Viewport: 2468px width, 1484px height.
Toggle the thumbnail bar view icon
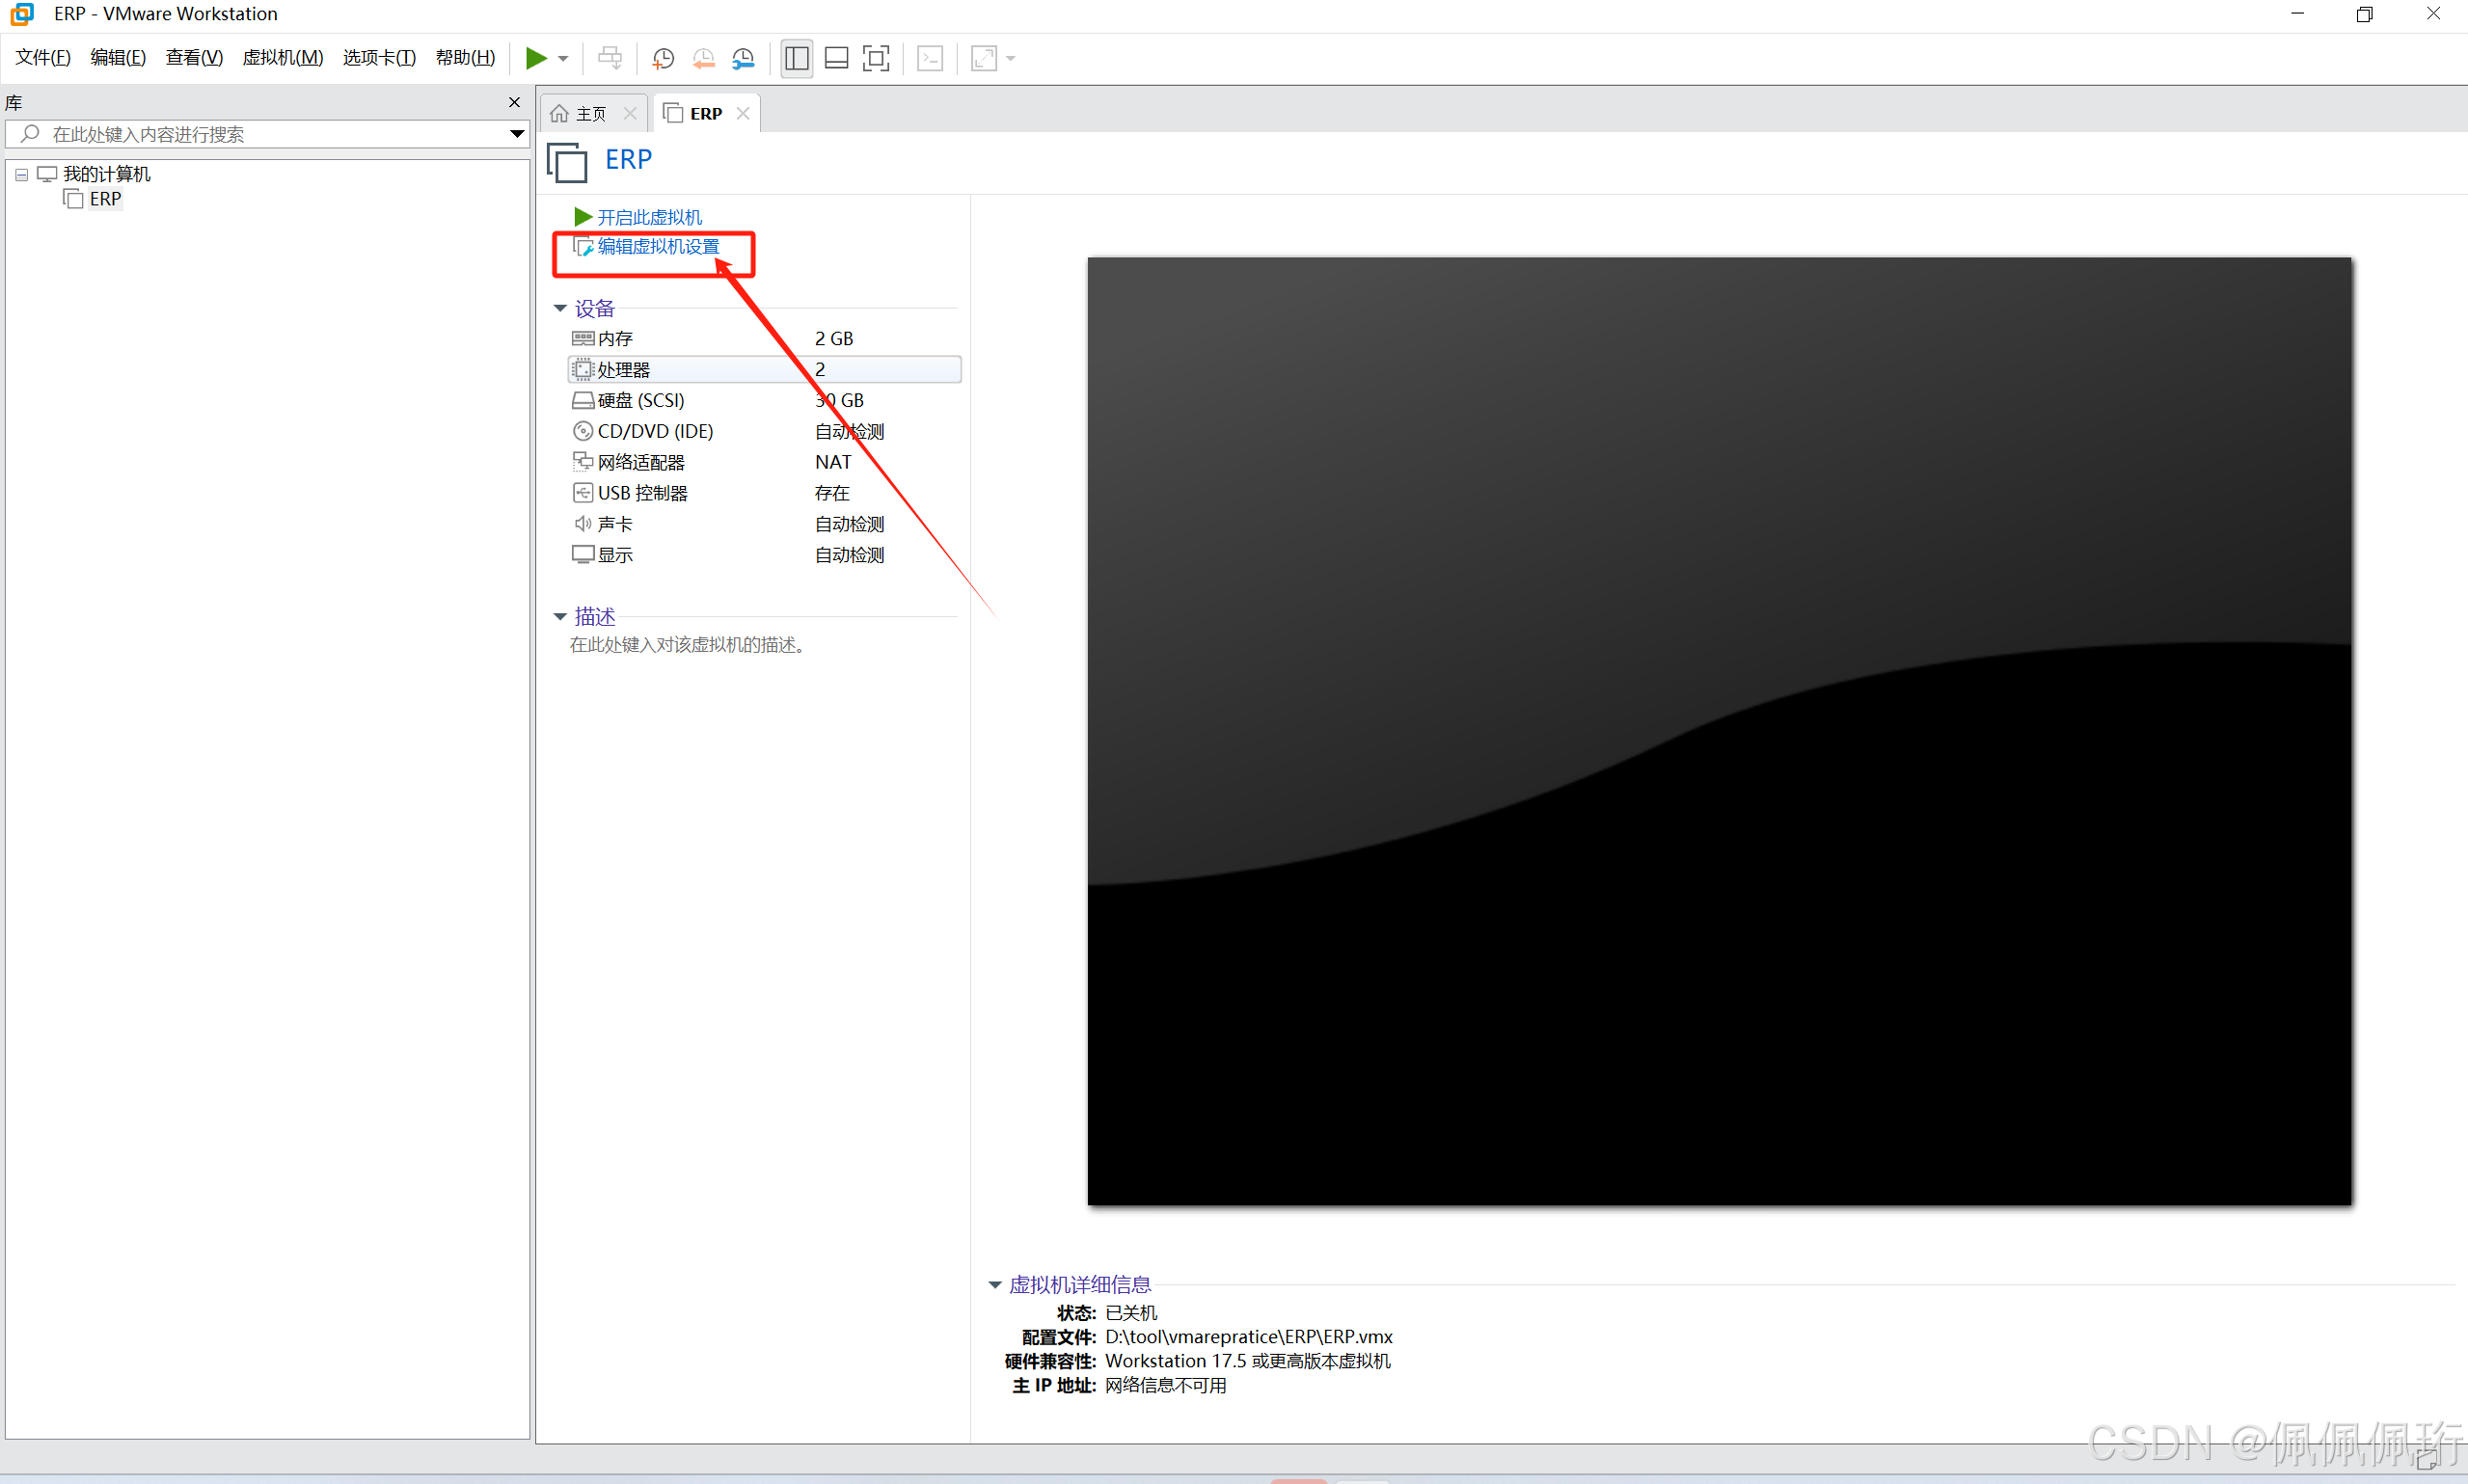(836, 58)
